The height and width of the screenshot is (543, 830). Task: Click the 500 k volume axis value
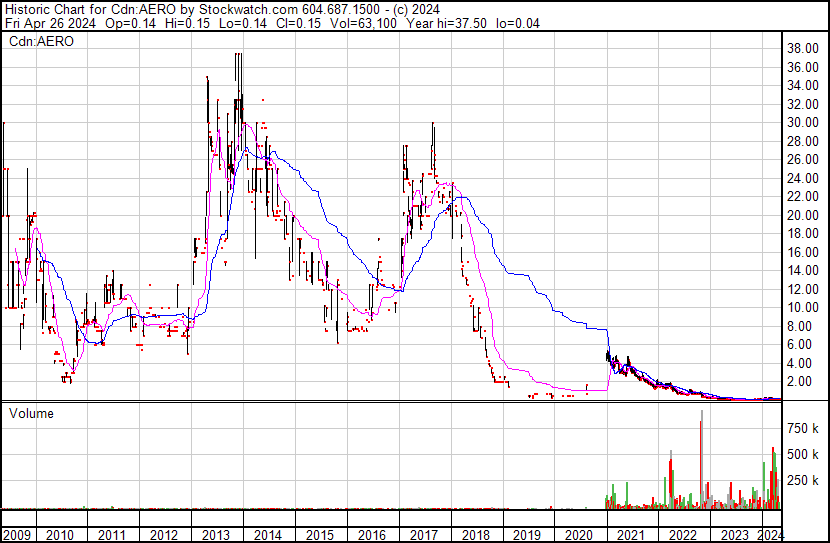[803, 455]
